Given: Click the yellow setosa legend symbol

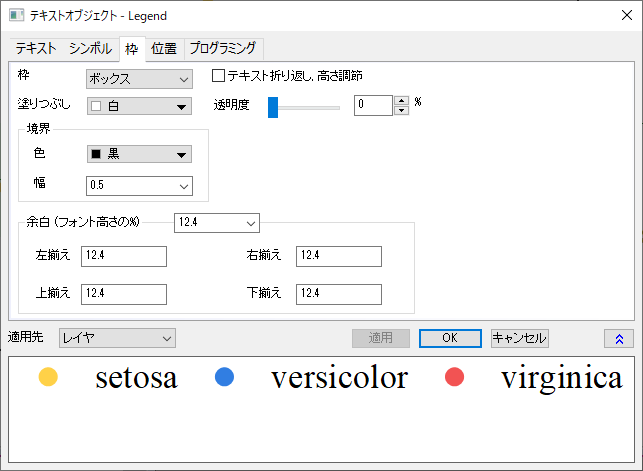Looking at the screenshot, I should tap(48, 377).
